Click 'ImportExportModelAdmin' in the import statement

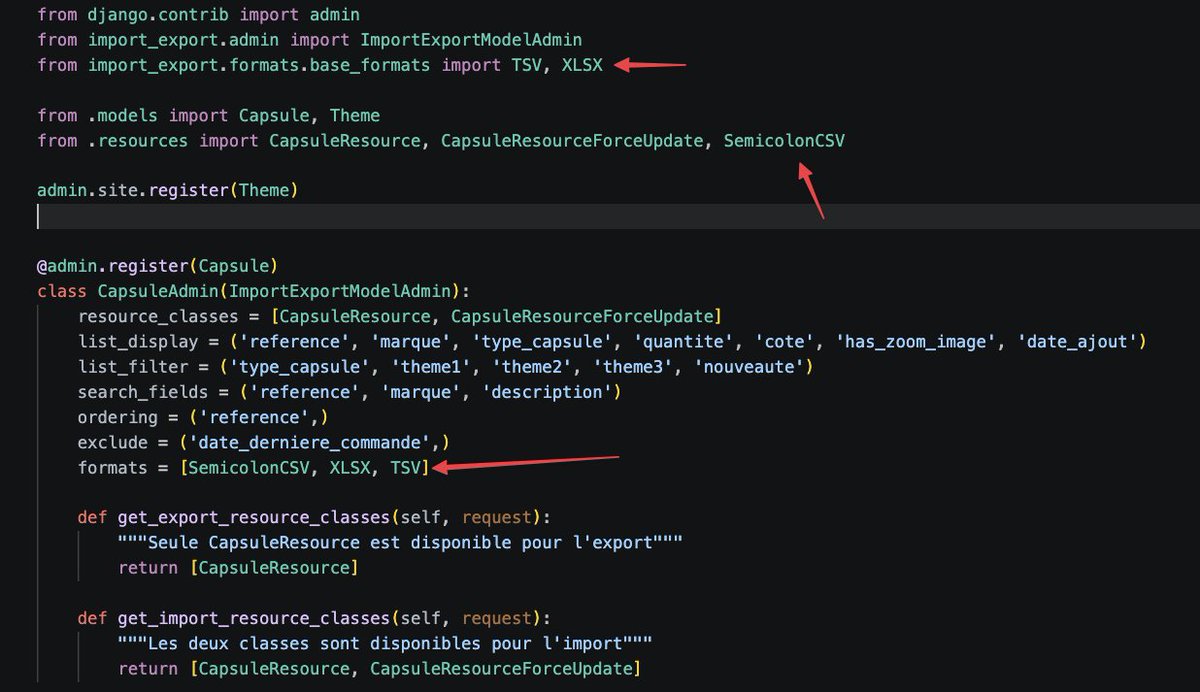(x=470, y=40)
